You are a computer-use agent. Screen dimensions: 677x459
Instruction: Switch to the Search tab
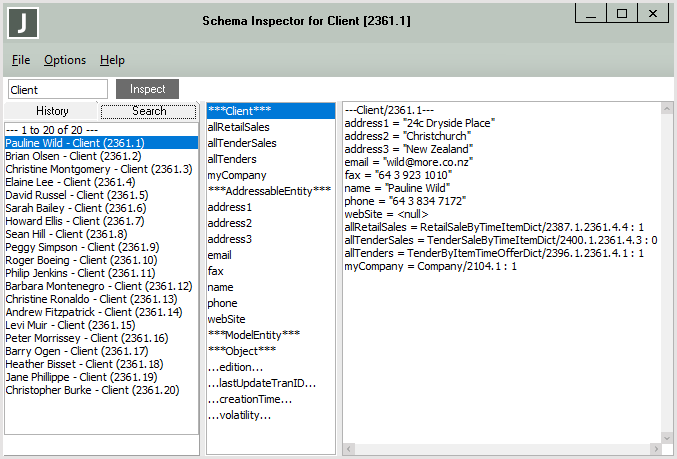click(149, 111)
